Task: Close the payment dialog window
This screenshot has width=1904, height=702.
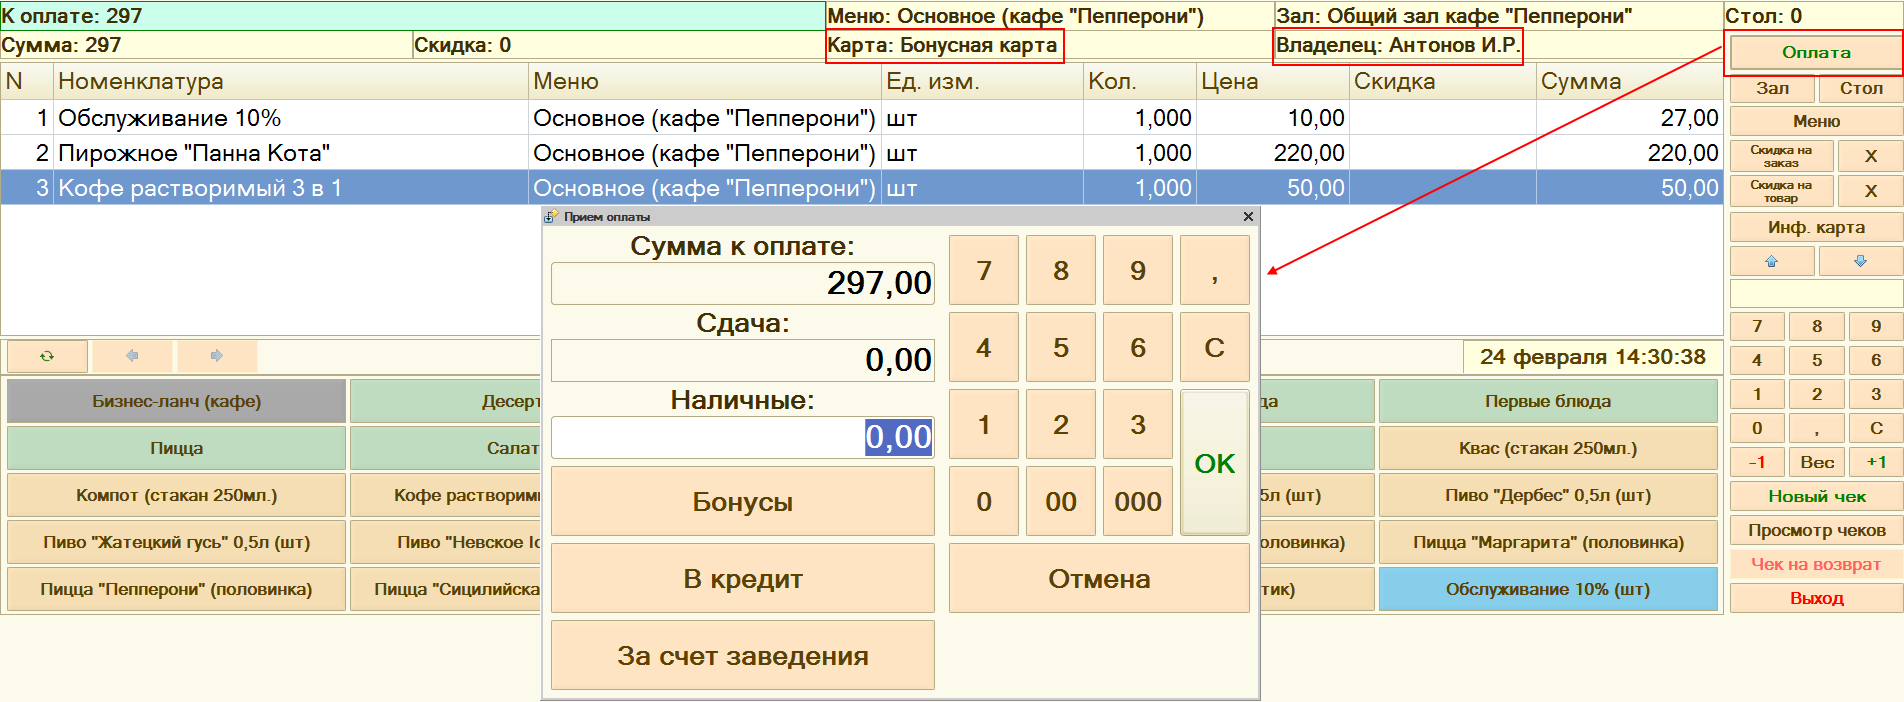Action: click(1247, 217)
